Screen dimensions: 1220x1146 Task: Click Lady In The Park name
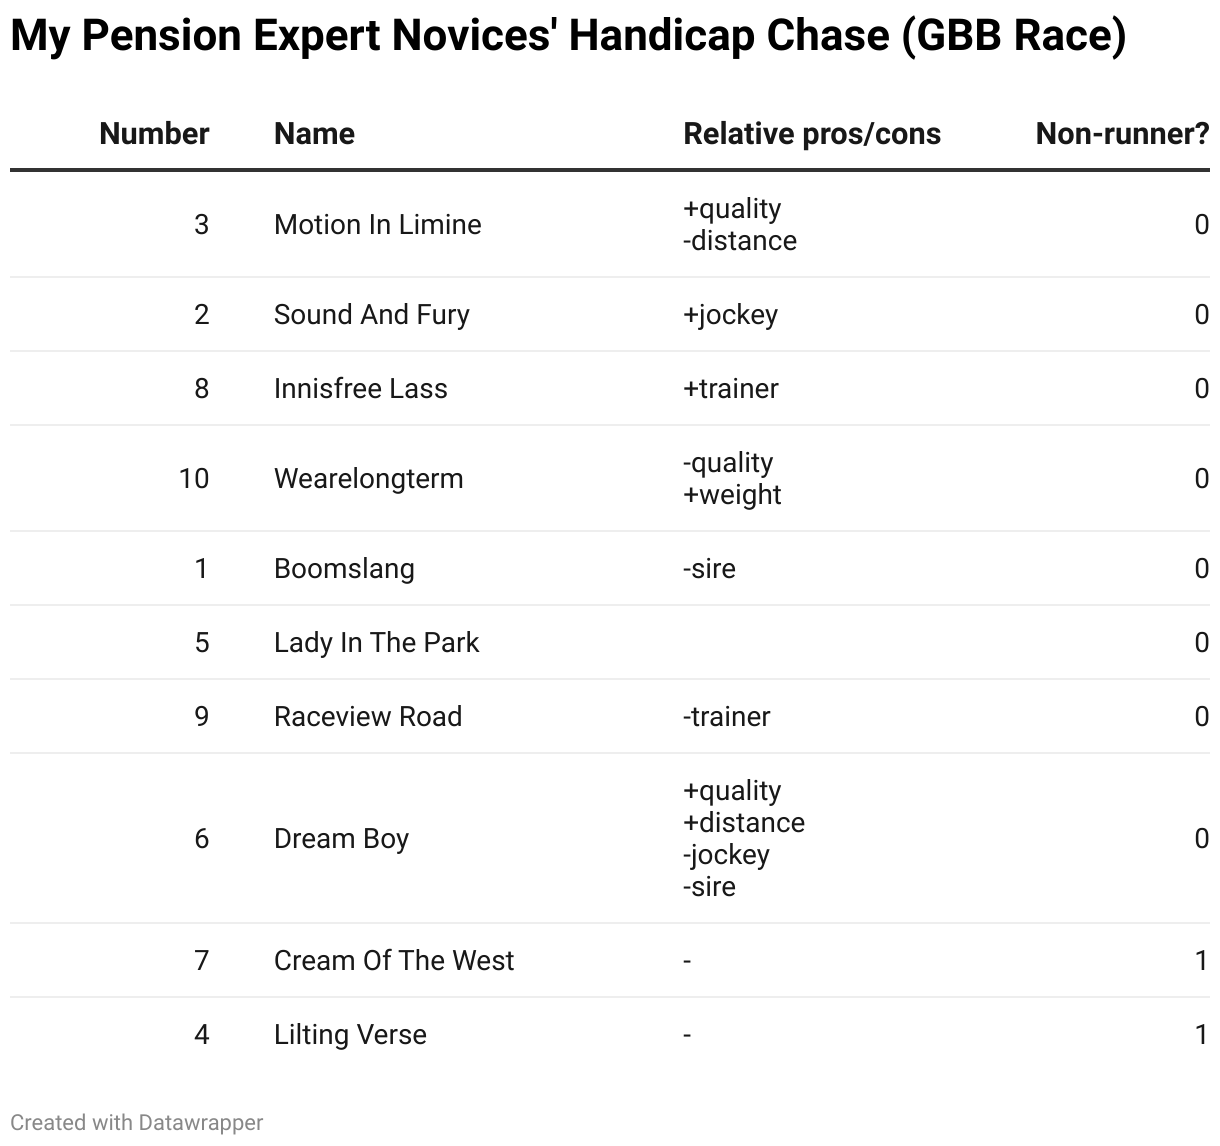[376, 643]
